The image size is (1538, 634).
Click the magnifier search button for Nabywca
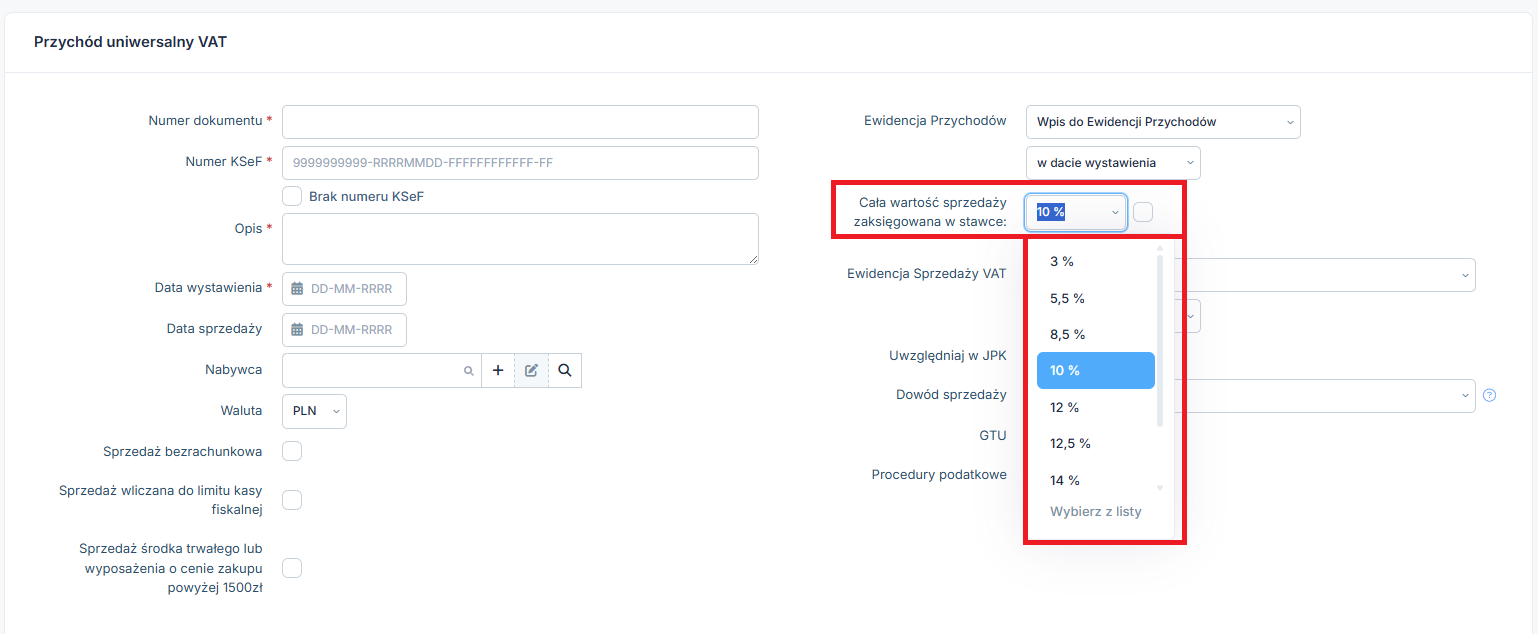(x=565, y=370)
